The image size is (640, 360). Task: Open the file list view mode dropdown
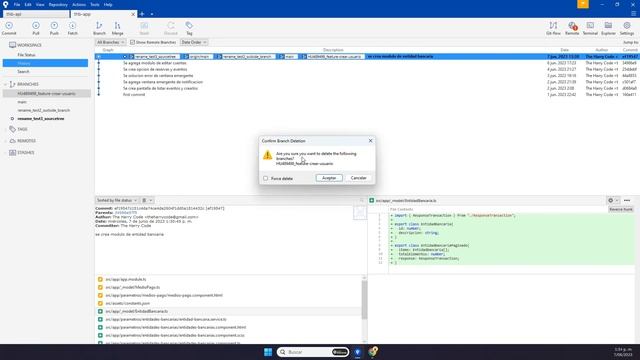[147, 200]
